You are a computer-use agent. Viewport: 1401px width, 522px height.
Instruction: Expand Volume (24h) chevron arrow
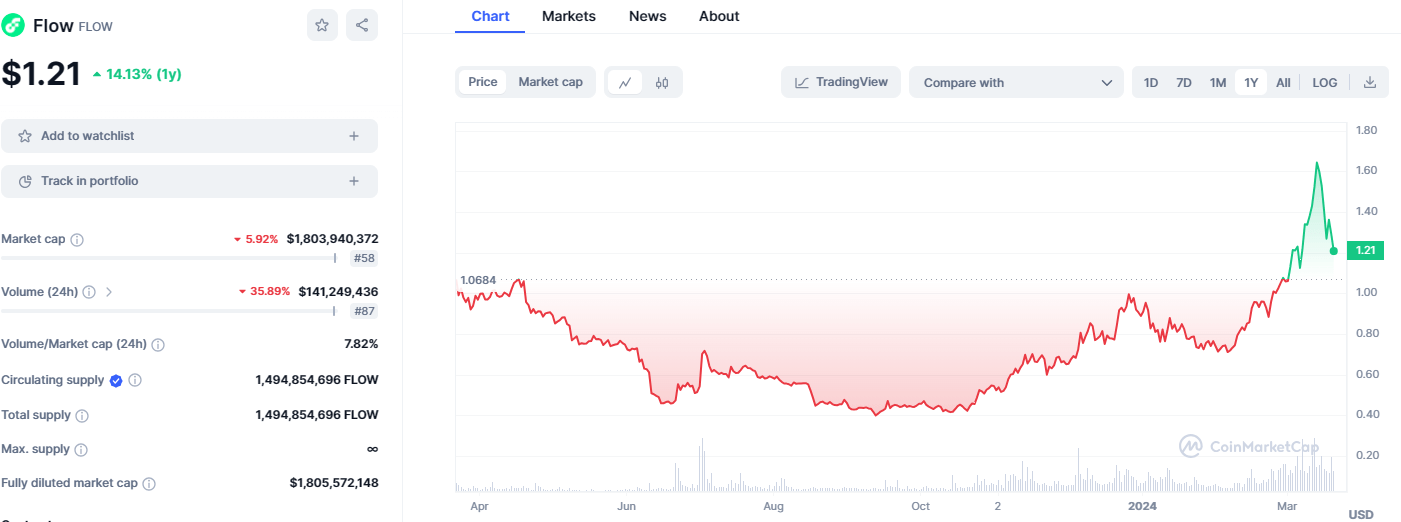[109, 292]
